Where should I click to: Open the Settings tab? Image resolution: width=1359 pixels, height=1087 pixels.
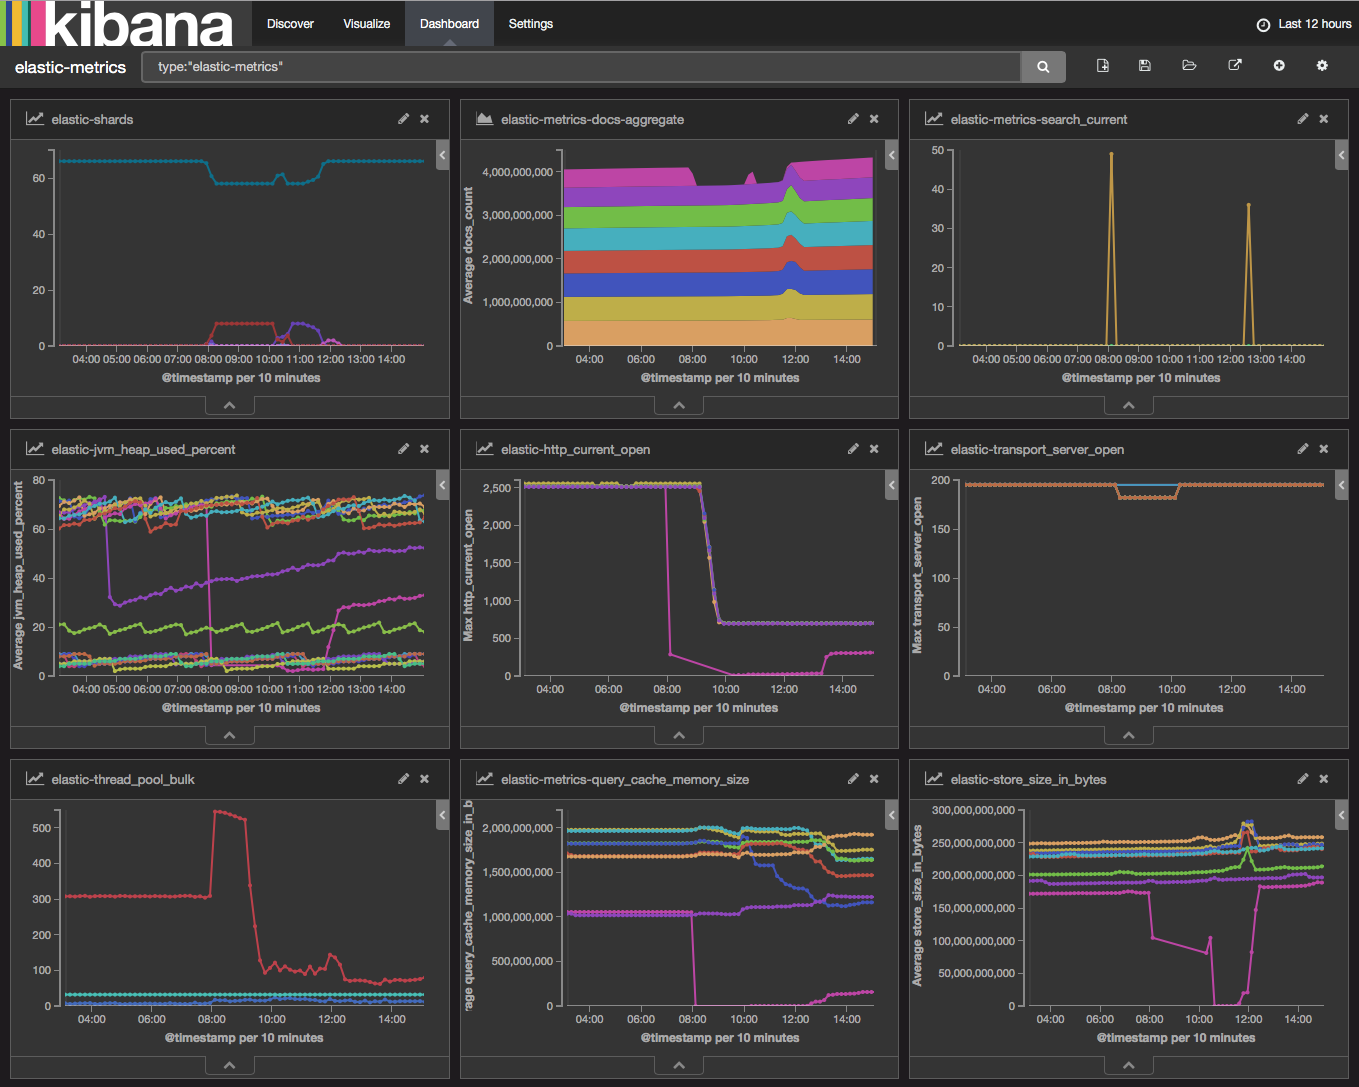tap(530, 23)
